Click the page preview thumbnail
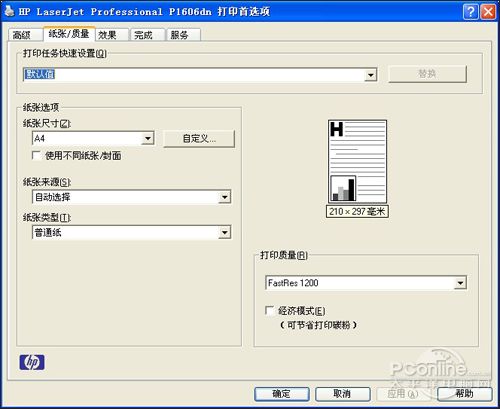The image size is (500, 409). [357, 161]
